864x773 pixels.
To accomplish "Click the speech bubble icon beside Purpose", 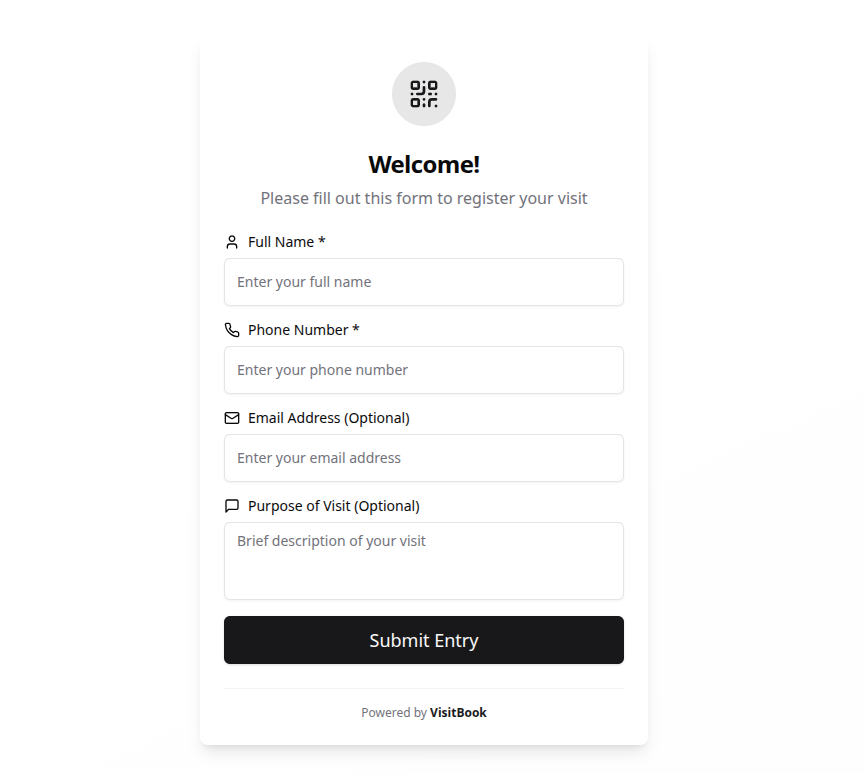I will point(232,506).
